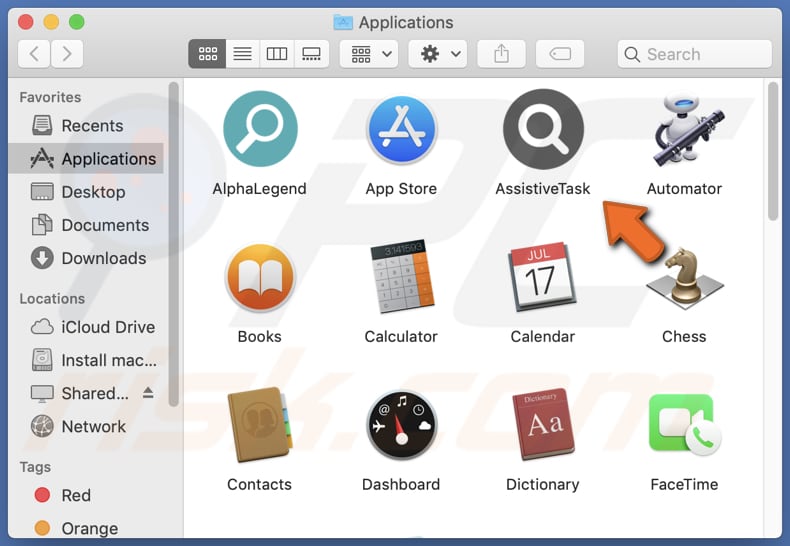
Task: Click the Dictionary name label
Action: [x=543, y=485]
